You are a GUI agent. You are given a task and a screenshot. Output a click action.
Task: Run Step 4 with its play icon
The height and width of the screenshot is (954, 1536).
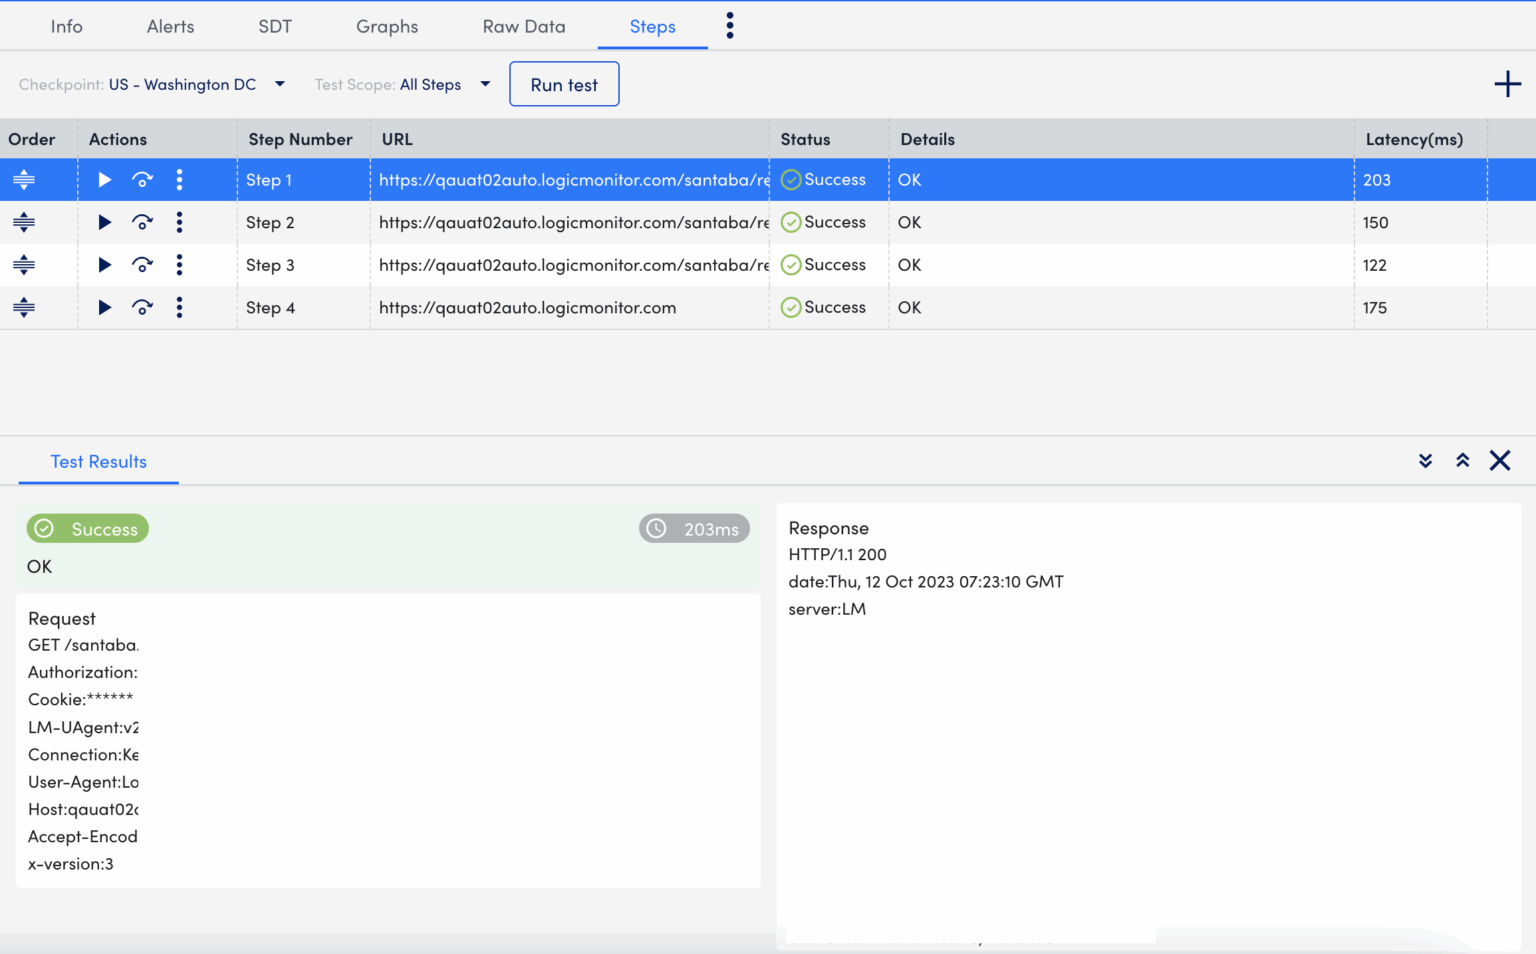click(104, 307)
